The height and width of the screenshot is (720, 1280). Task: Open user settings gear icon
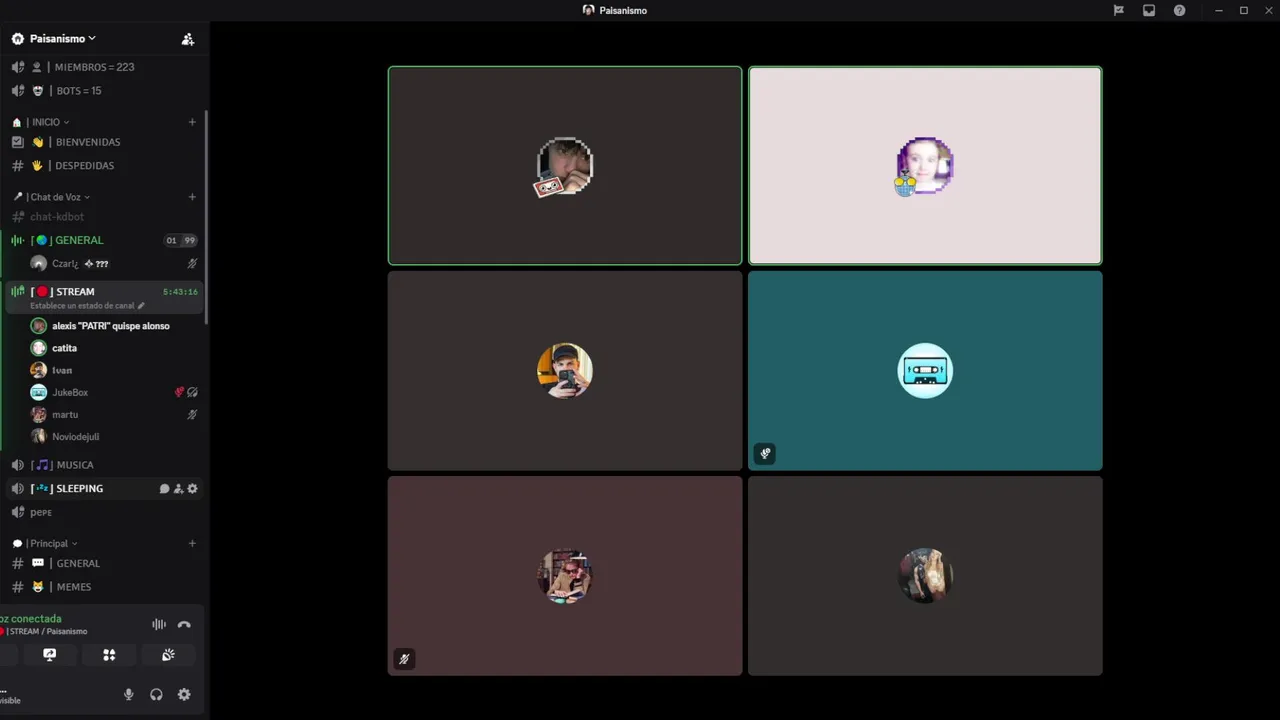pyautogui.click(x=184, y=695)
